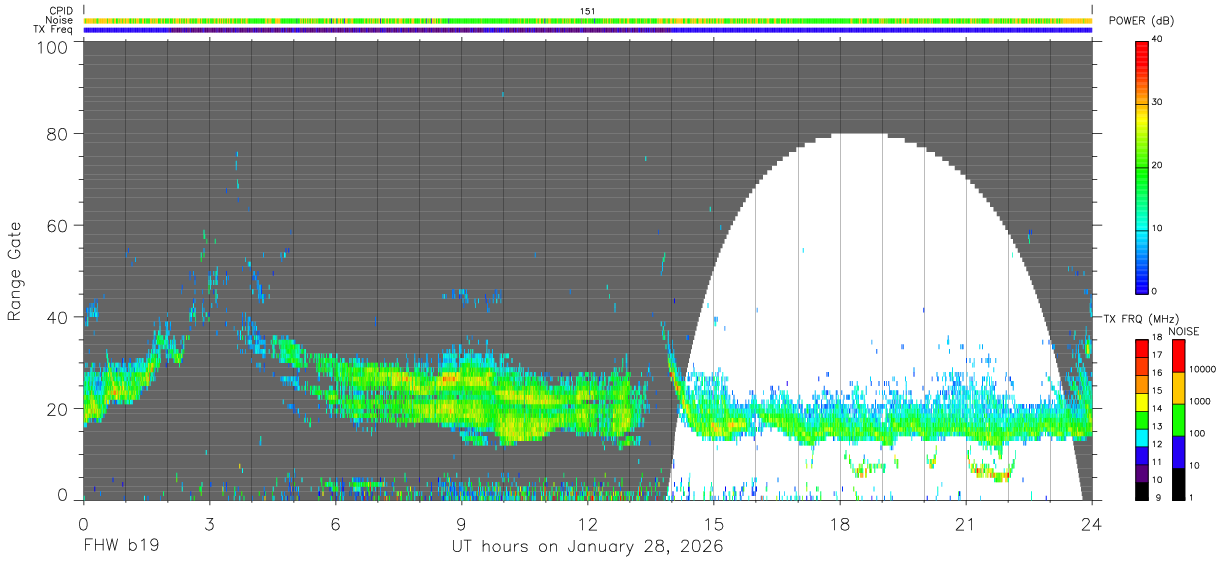Click the 100 tick on the Range Gate axis
Screen dimensions: 1228x567
[x=54, y=46]
